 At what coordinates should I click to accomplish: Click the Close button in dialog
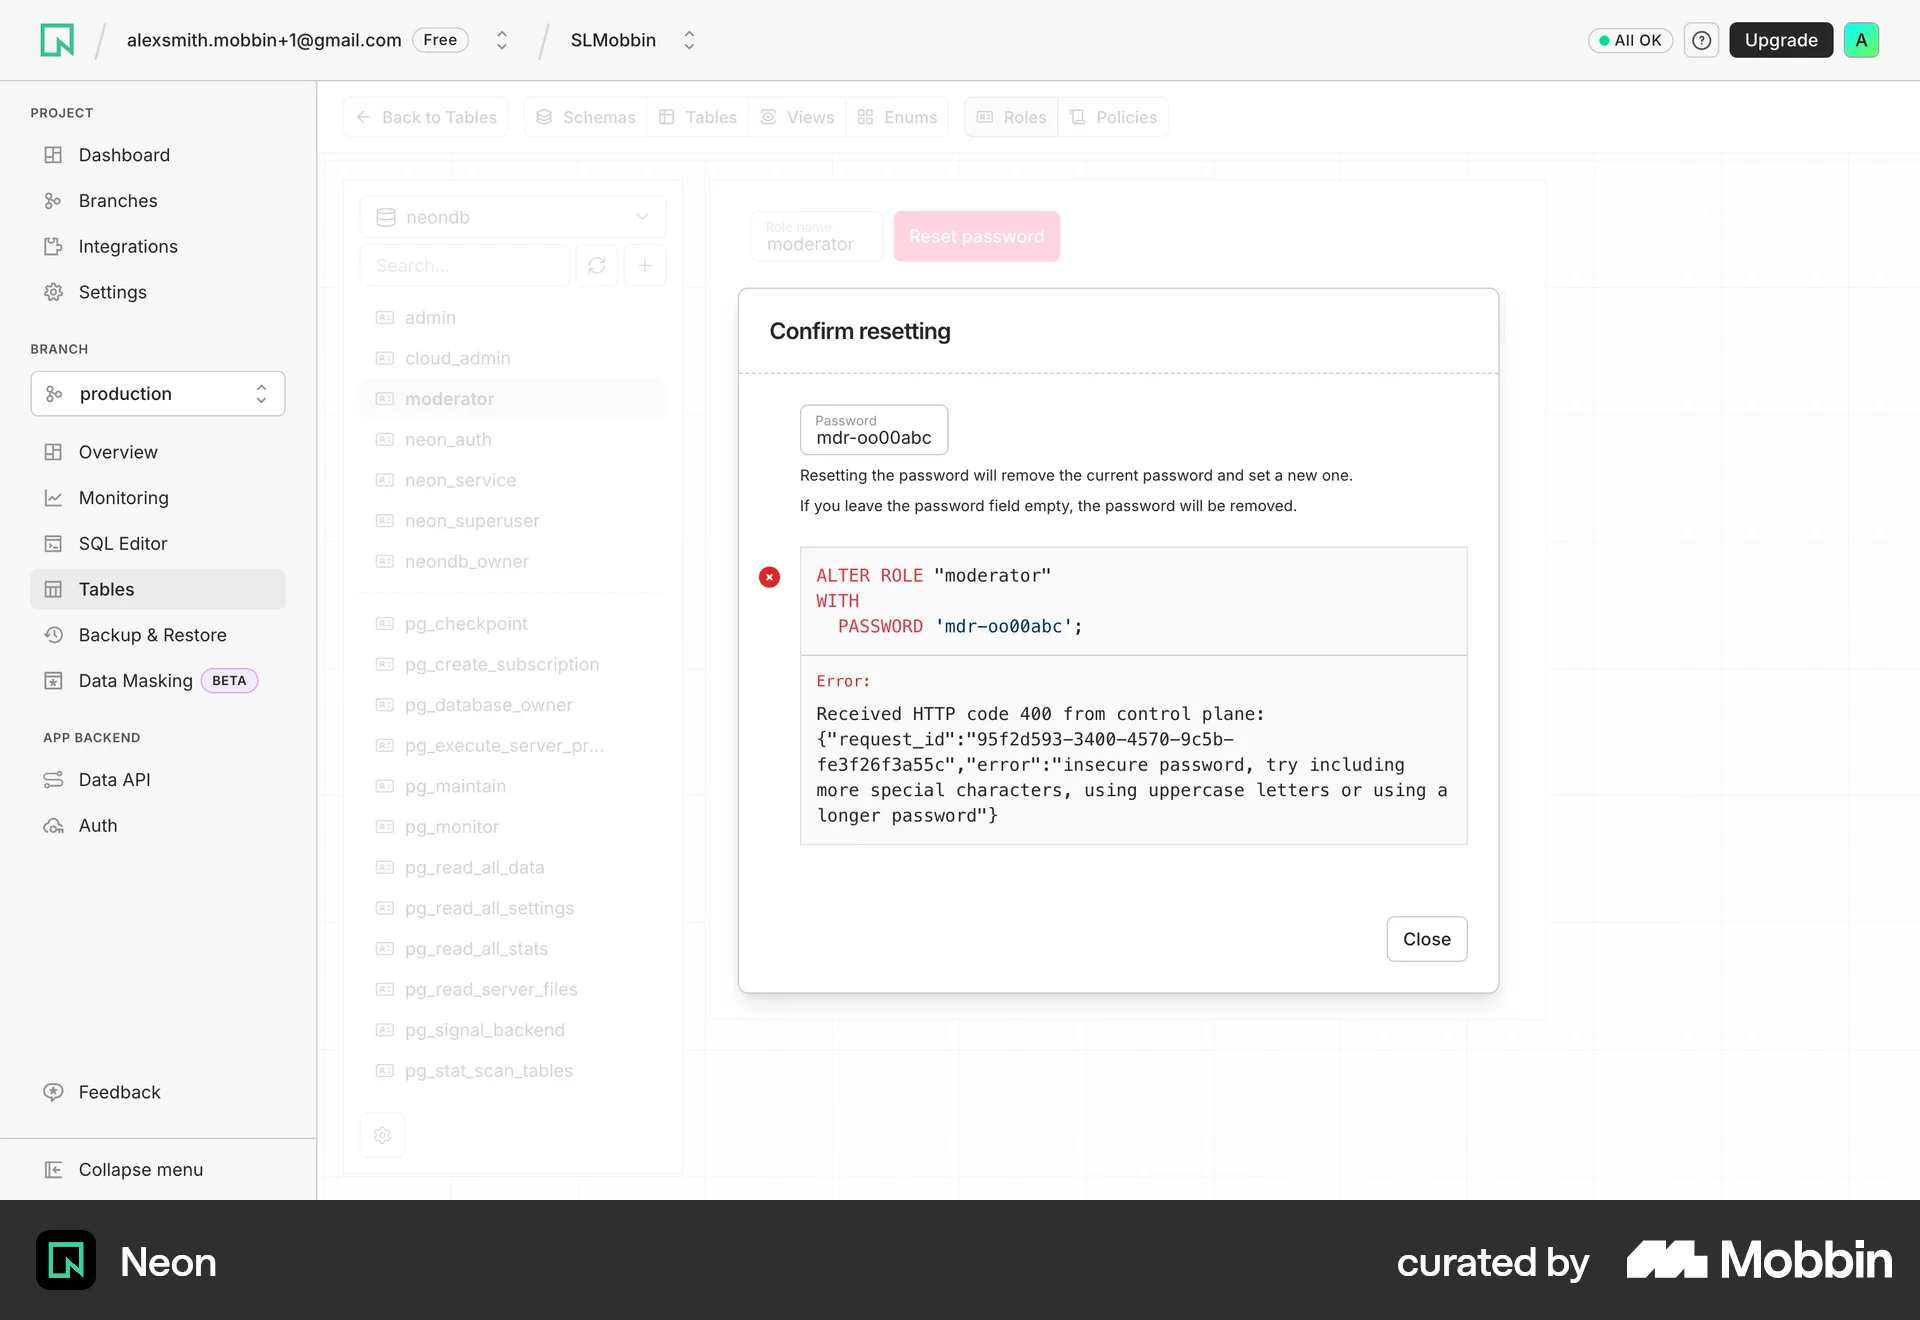click(x=1426, y=939)
